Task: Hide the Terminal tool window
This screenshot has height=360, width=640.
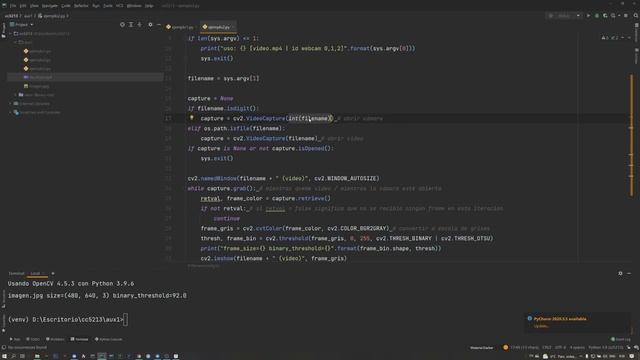Action: point(629,273)
